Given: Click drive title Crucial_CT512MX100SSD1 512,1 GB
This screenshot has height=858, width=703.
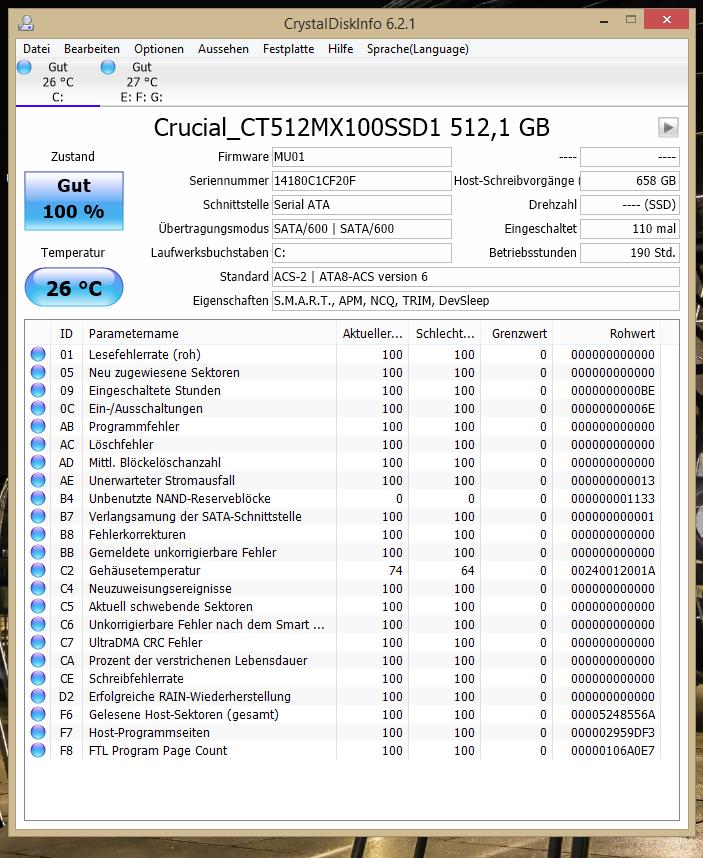Looking at the screenshot, I should (352, 127).
